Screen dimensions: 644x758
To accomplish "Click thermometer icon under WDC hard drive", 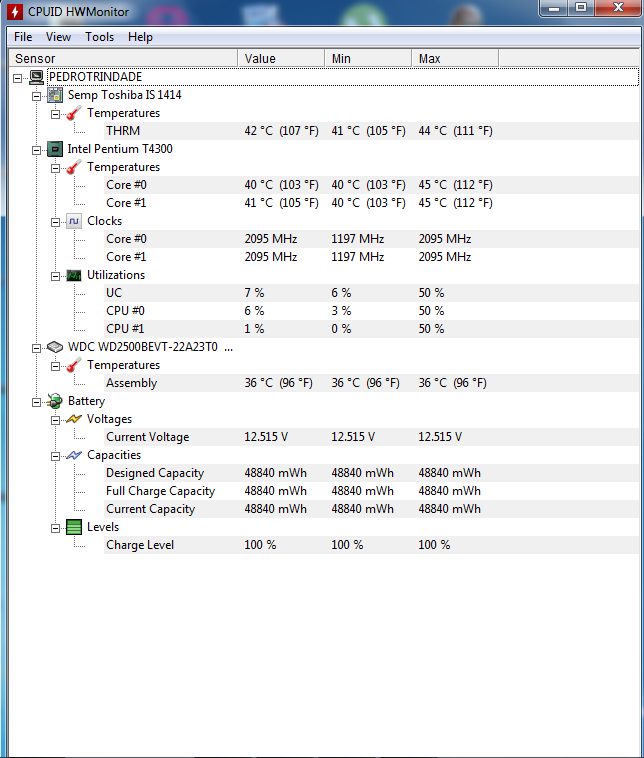I will coord(73,365).
